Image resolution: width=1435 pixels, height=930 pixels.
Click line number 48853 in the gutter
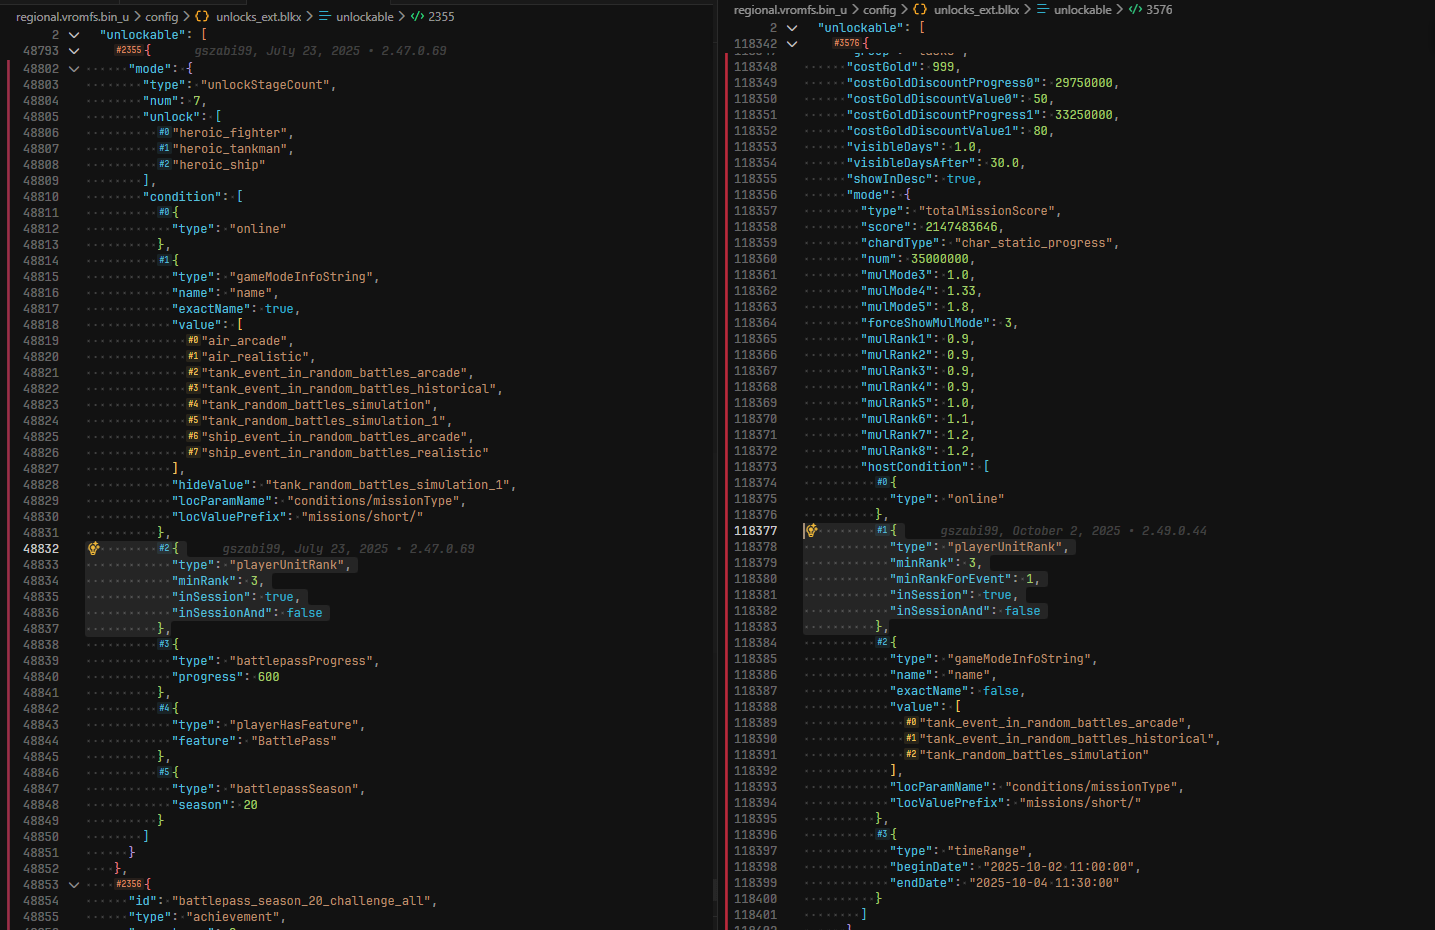(x=41, y=884)
